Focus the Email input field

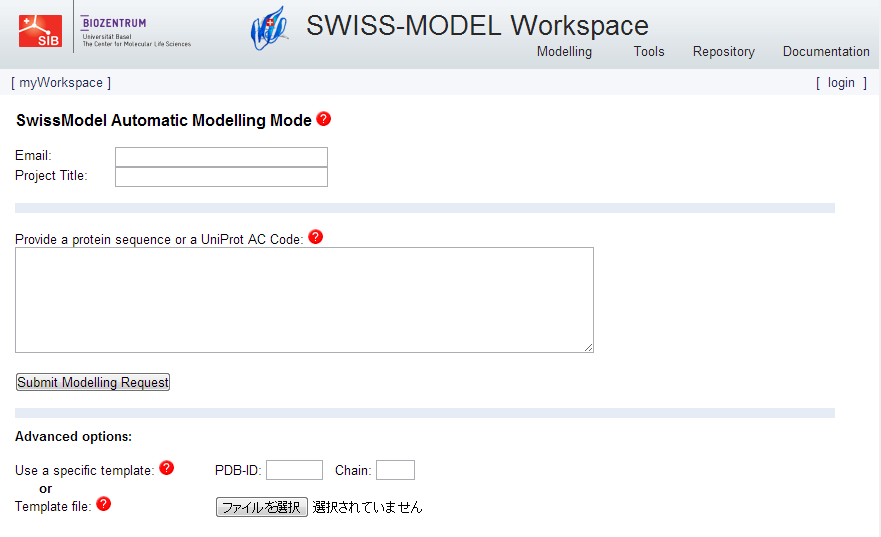221,157
